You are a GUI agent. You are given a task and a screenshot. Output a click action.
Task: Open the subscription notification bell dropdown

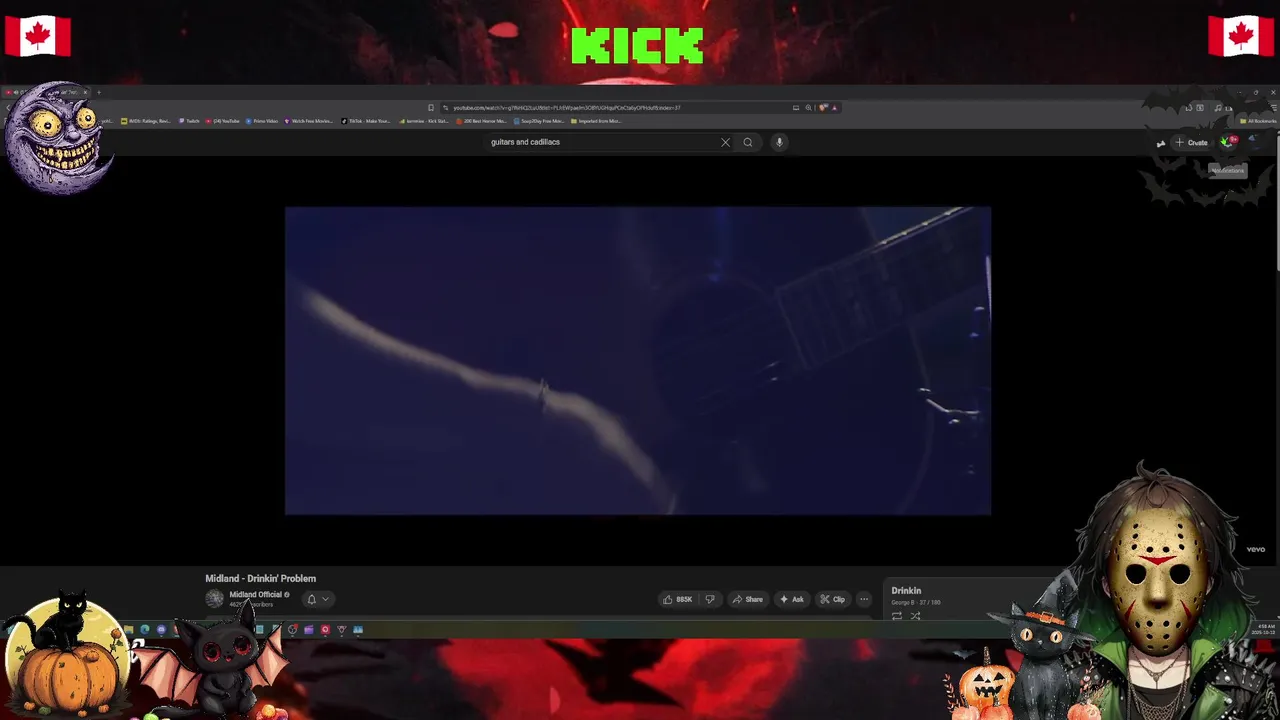pyautogui.click(x=317, y=600)
